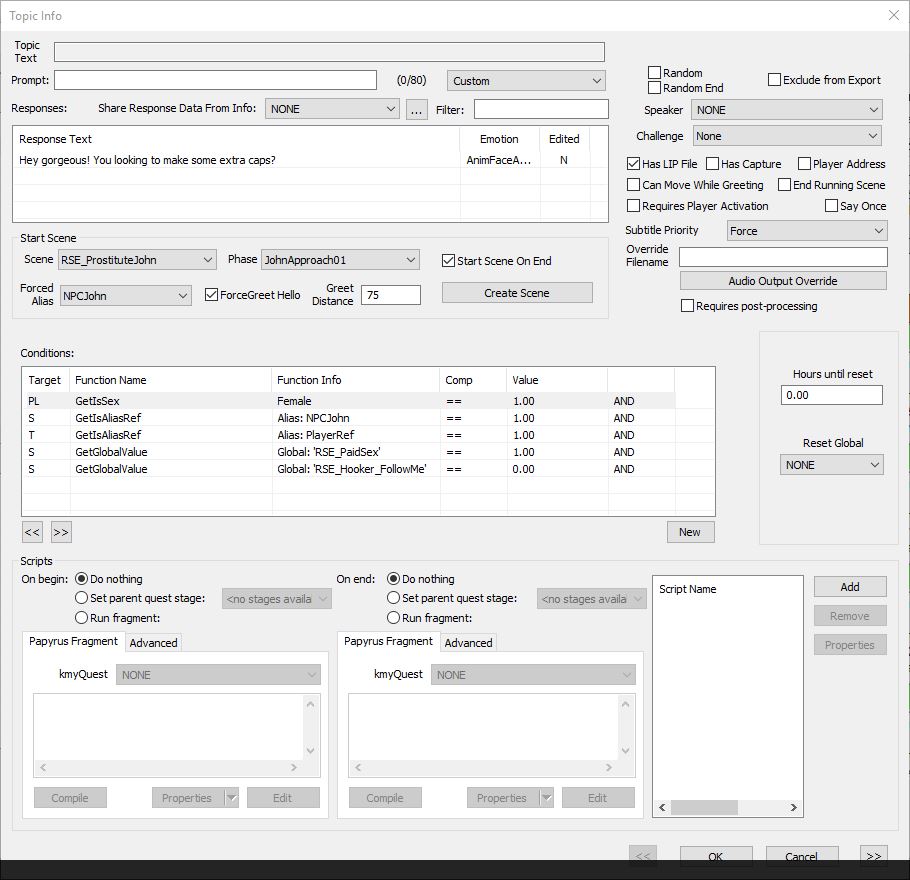Switch to On end Papyrus Fragment tab
Screen dimensions: 910x880
tap(388, 641)
